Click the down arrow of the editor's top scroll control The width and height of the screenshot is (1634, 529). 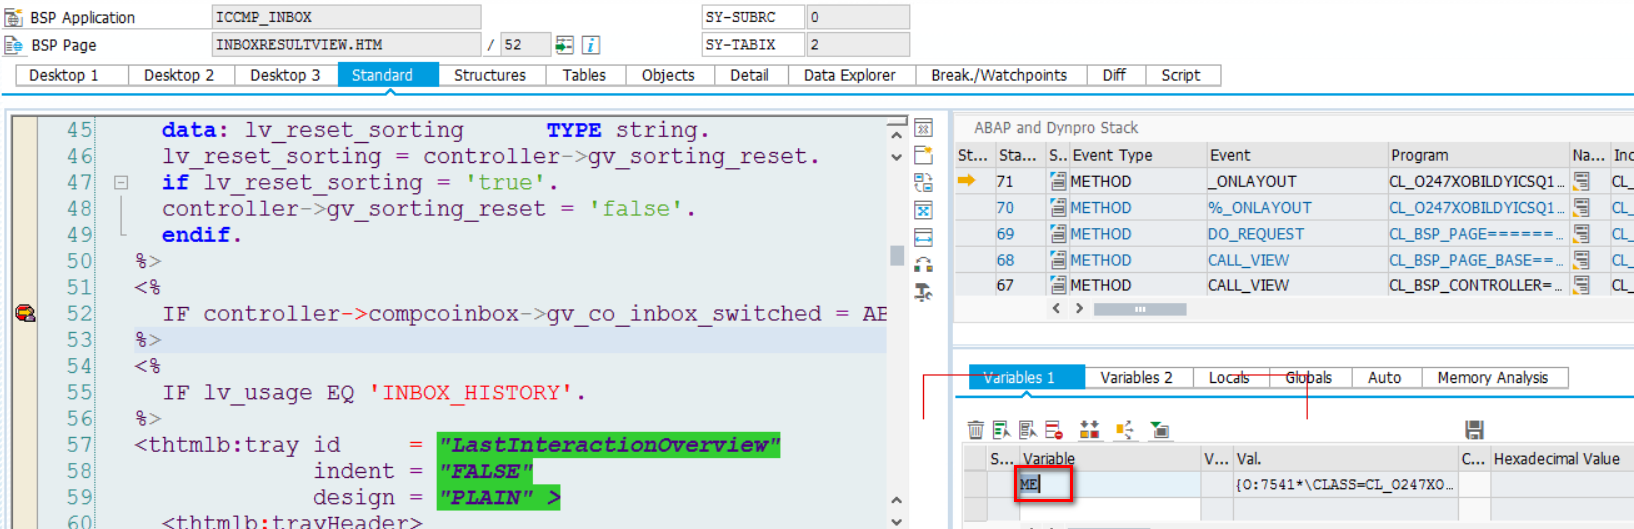pos(896,157)
